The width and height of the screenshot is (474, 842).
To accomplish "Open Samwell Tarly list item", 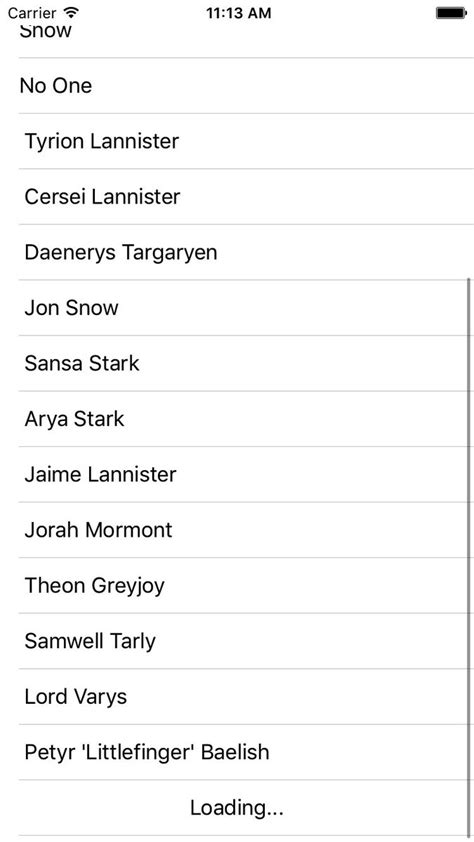I will [x=237, y=641].
